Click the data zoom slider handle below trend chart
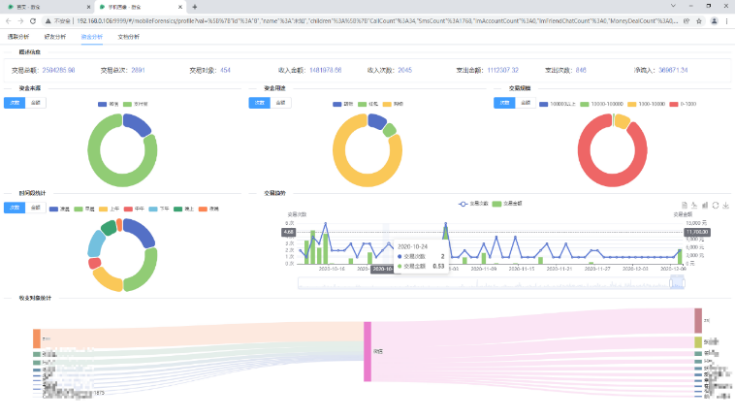The height and width of the screenshot is (419, 735). tap(670, 283)
